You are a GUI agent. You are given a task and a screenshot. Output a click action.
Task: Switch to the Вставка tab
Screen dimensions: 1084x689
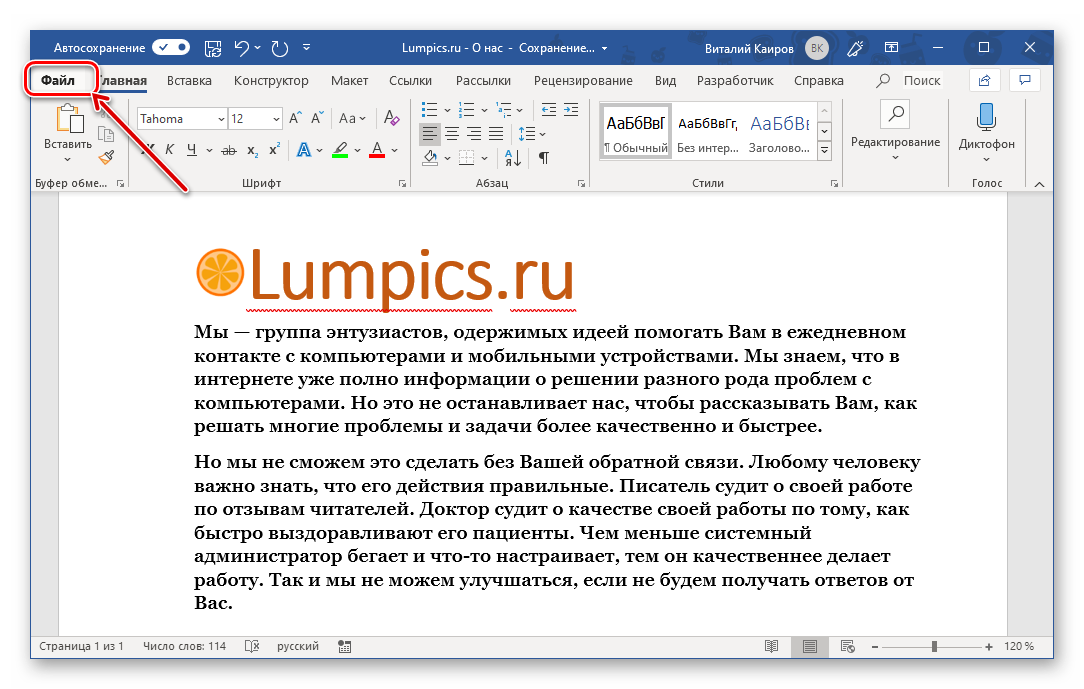[x=189, y=81]
